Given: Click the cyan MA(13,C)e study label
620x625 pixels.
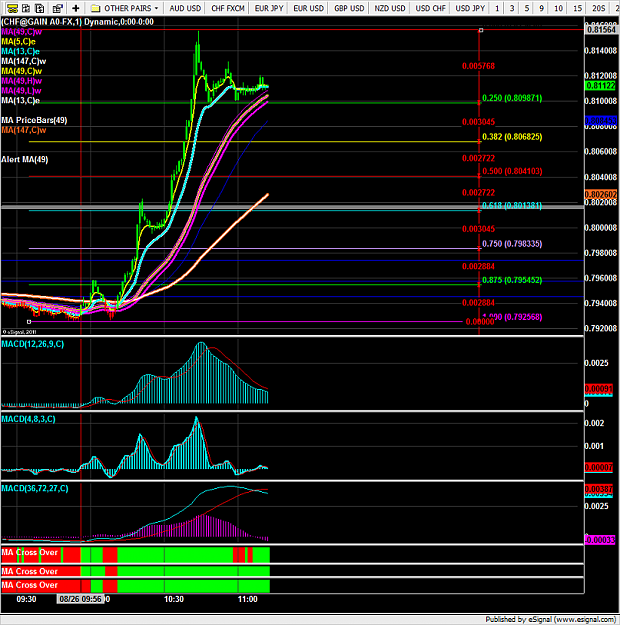Looking at the screenshot, I should point(20,51).
